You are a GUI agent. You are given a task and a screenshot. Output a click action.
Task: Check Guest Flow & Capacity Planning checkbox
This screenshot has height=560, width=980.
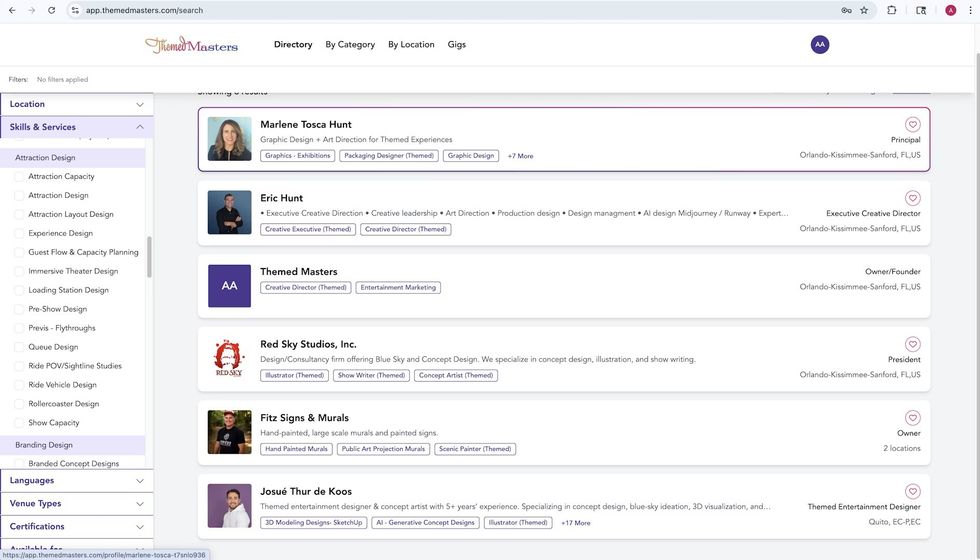point(19,252)
